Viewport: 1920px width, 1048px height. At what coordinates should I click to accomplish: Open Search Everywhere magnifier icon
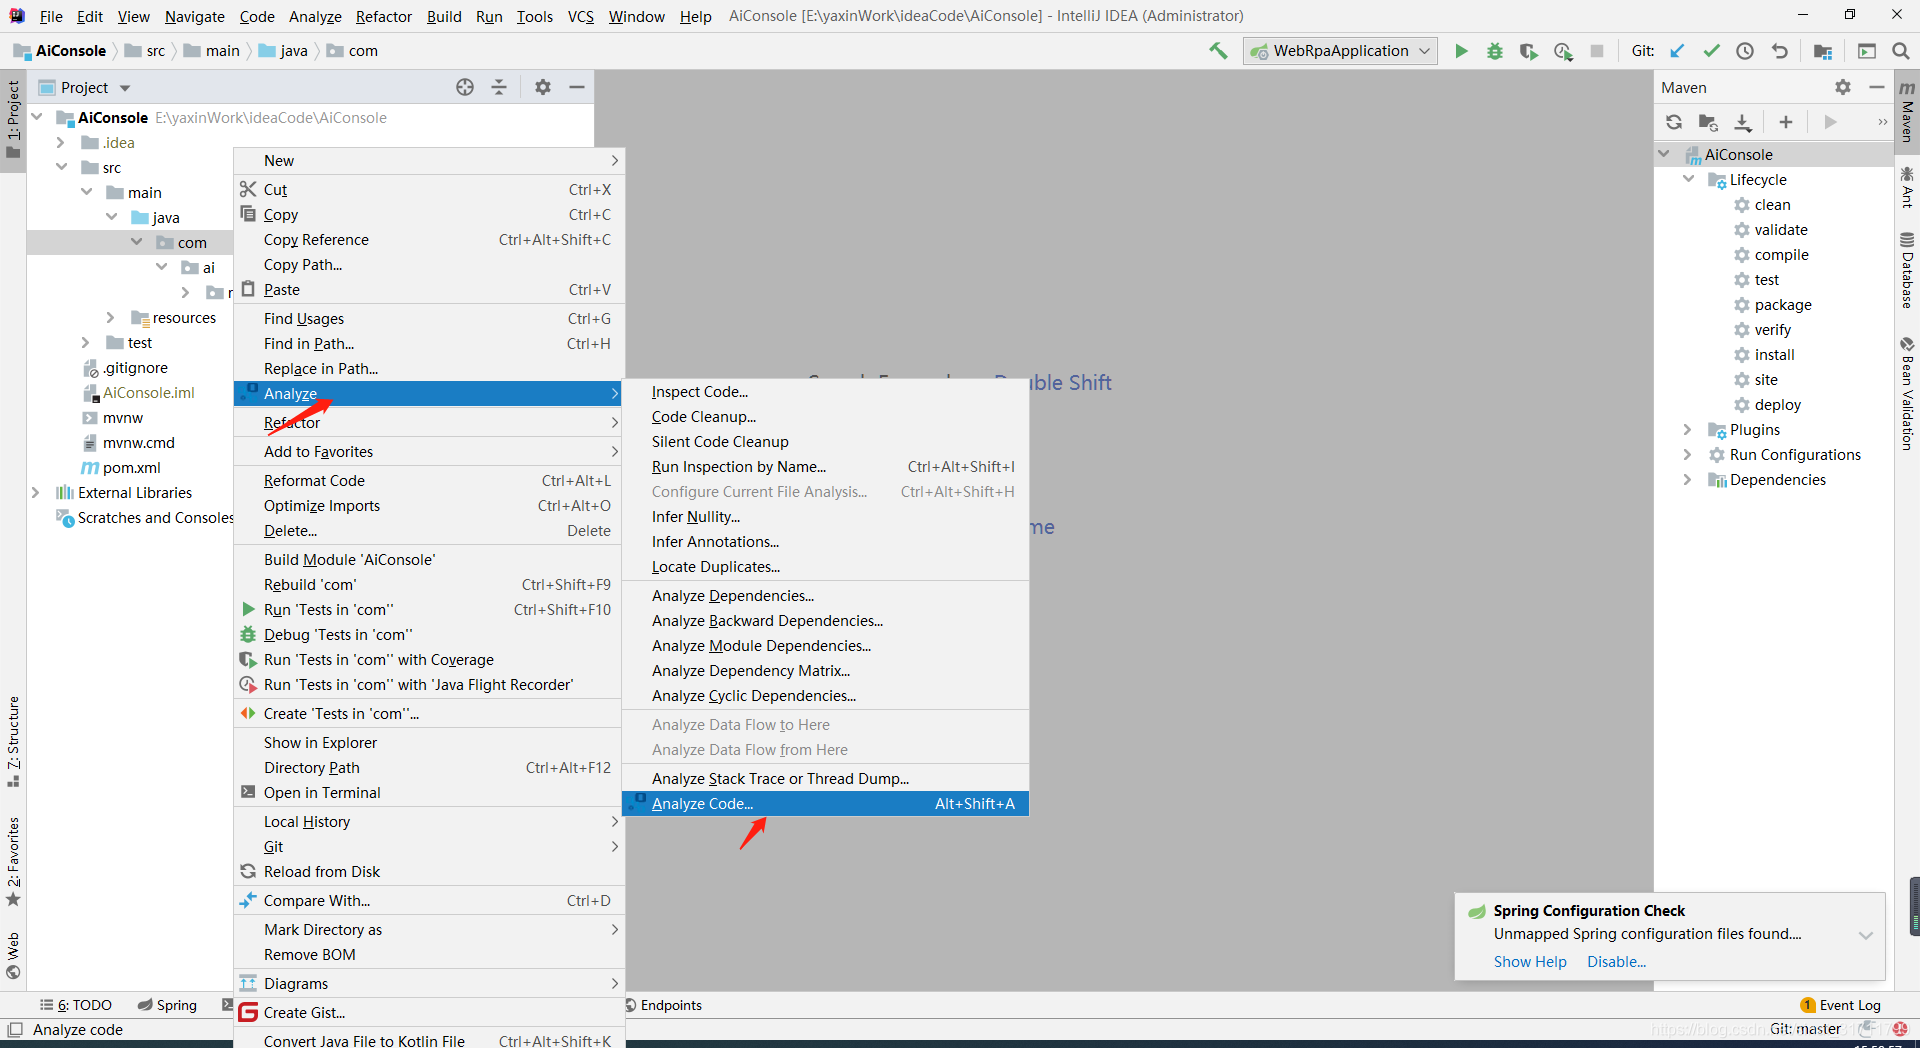tap(1901, 51)
